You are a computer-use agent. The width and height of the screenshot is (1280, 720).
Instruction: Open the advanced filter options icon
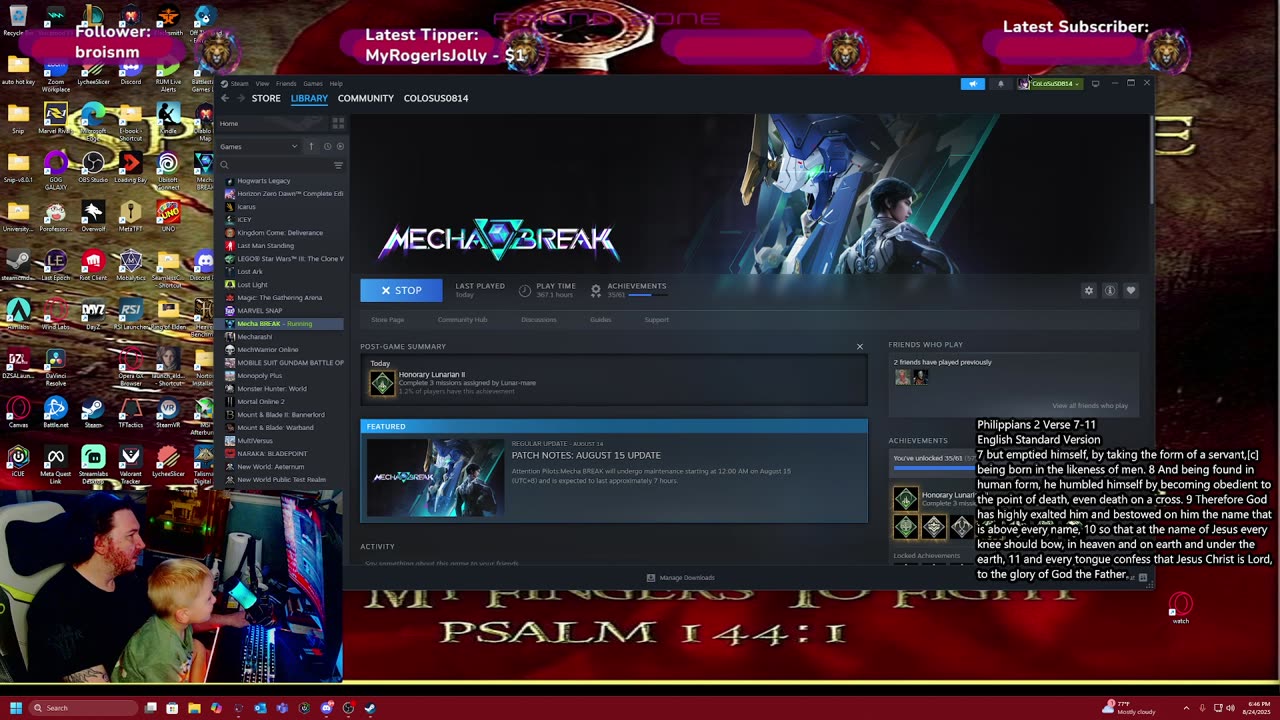tap(338, 165)
